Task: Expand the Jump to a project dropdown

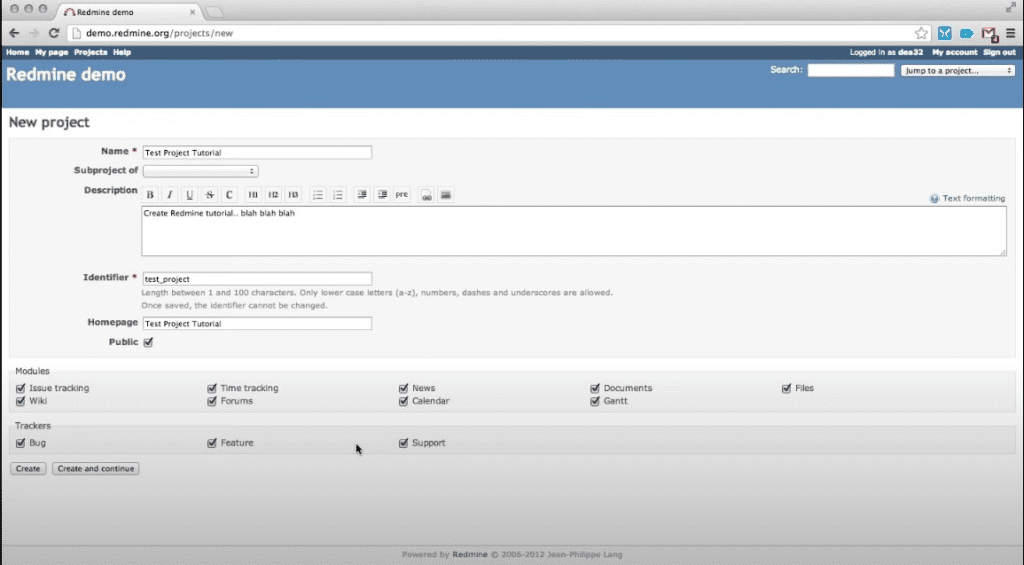Action: coord(957,71)
